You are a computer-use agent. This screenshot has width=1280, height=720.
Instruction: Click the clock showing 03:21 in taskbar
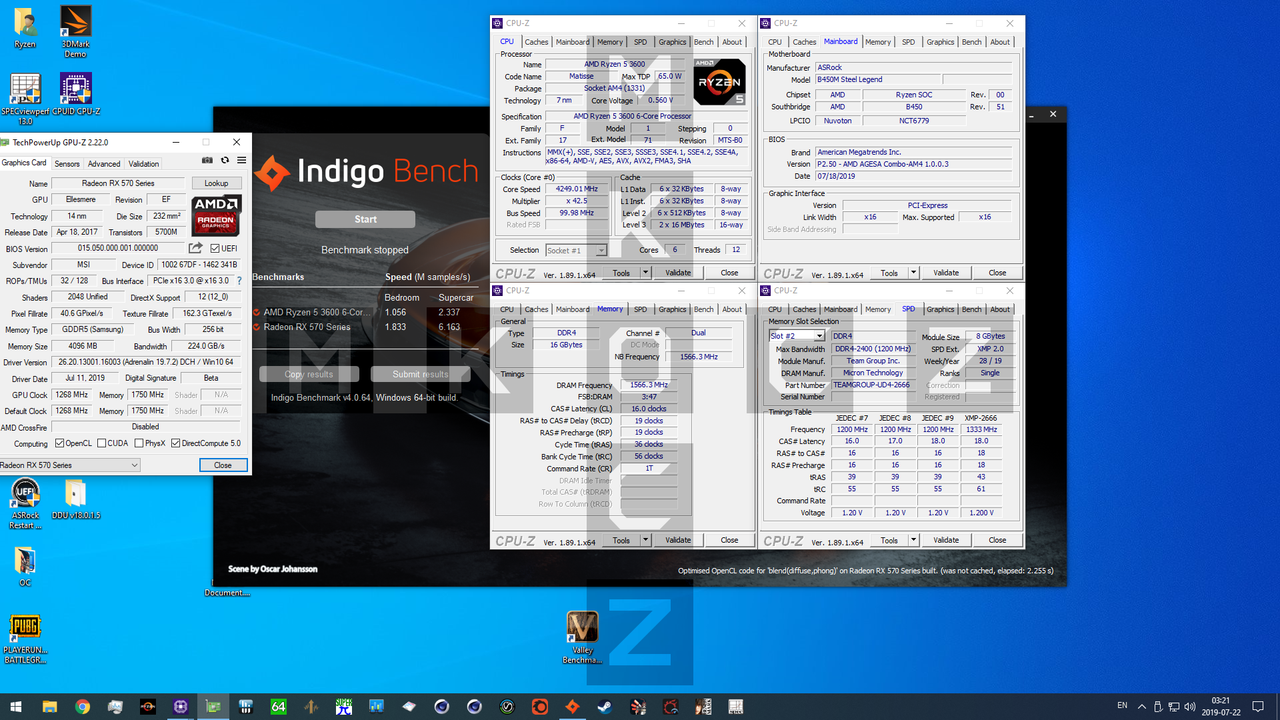1222,706
